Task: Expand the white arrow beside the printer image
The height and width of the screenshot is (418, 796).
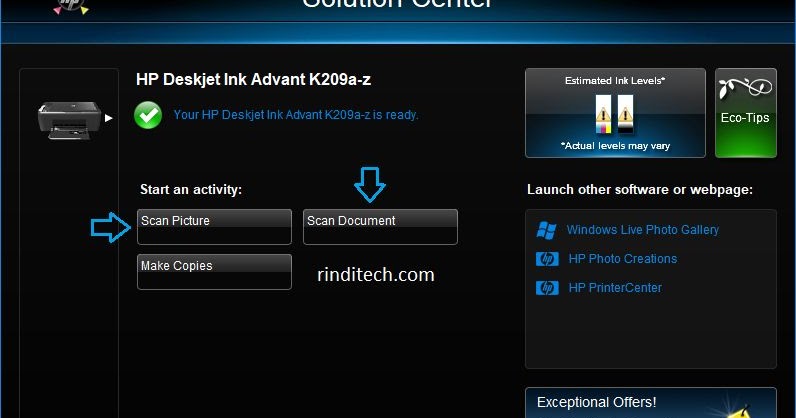Action: pyautogui.click(x=108, y=118)
